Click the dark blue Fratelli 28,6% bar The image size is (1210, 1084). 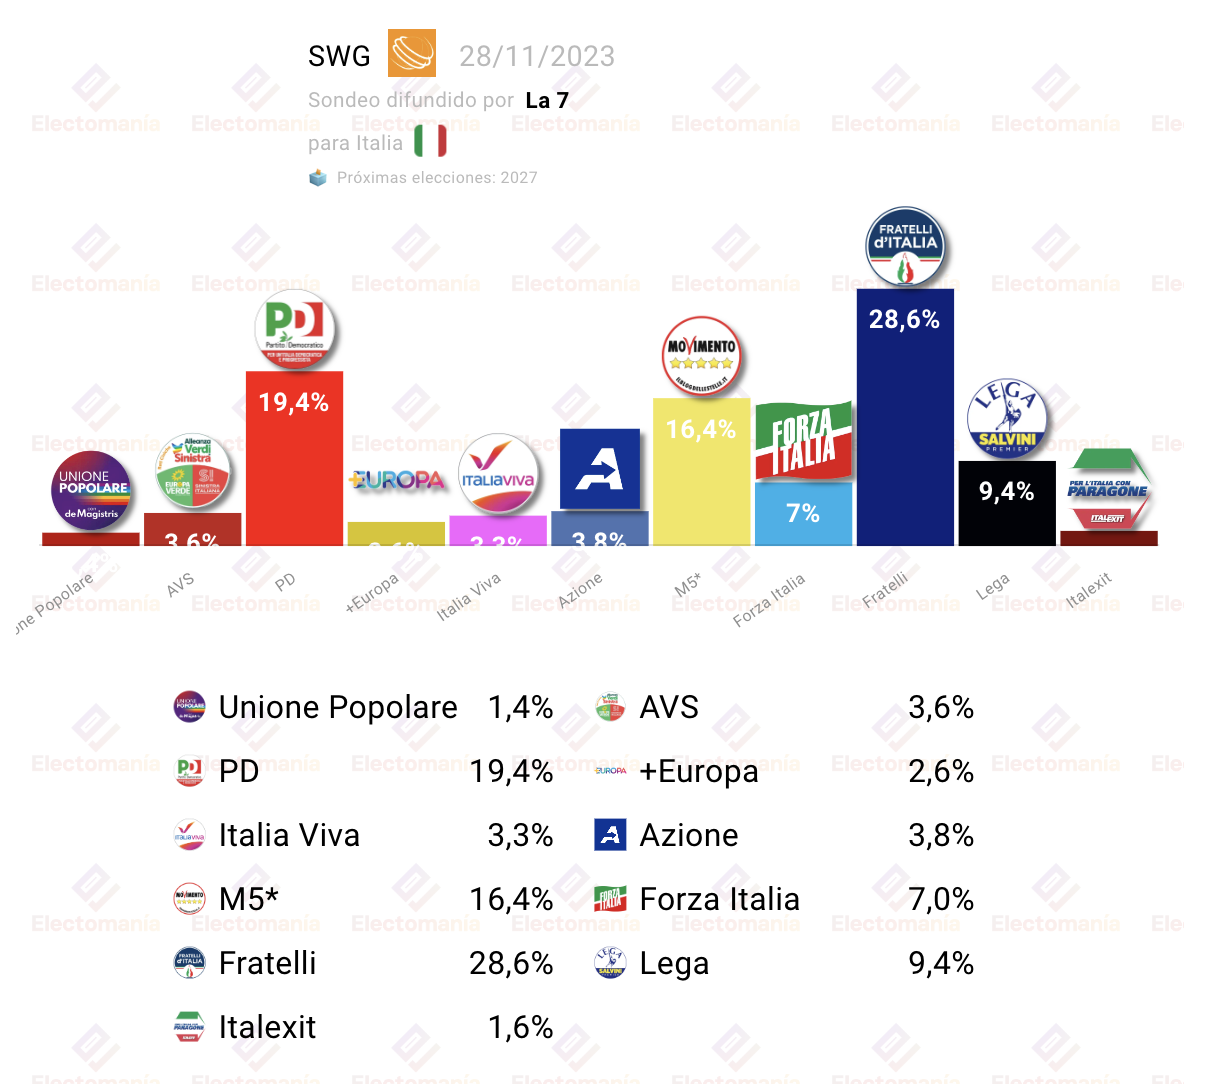pos(905,417)
